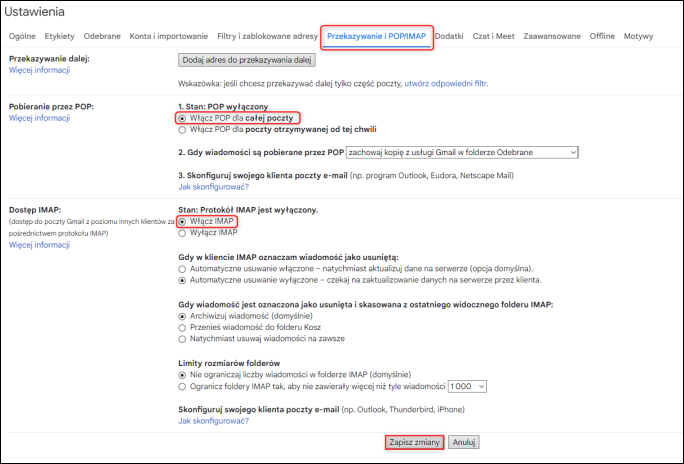Viewport: 684px width, 464px height.
Task: Click the Limity rozmiarów folderów heading
Action: click(x=229, y=363)
